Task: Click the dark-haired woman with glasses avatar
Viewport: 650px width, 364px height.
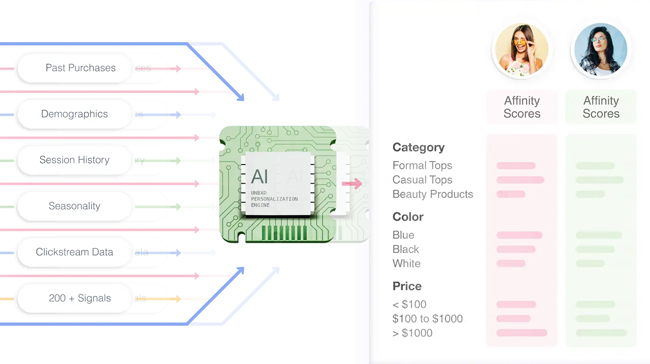Action: pos(601,50)
